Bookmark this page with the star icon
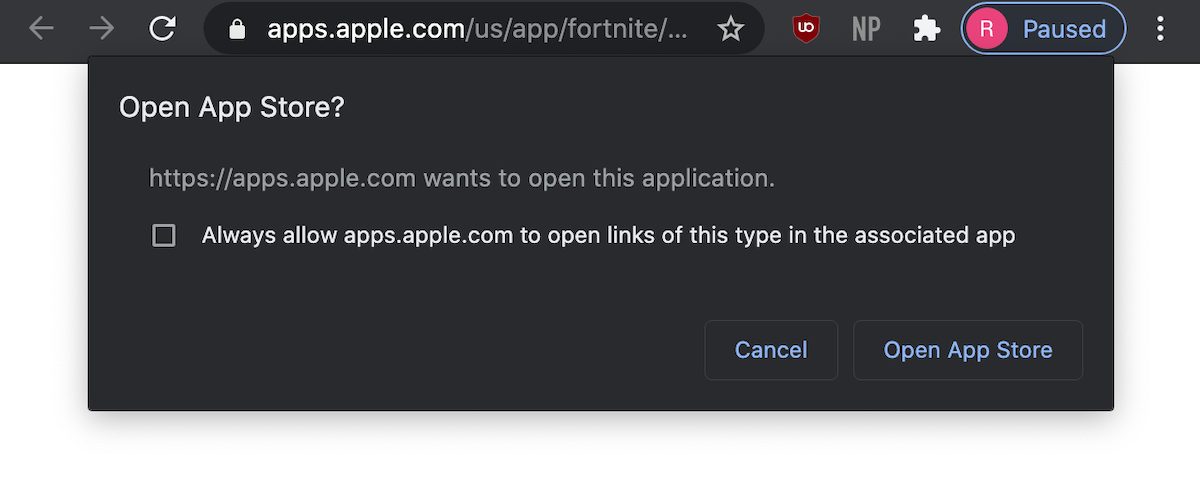This screenshot has width=1200, height=497. (x=731, y=29)
